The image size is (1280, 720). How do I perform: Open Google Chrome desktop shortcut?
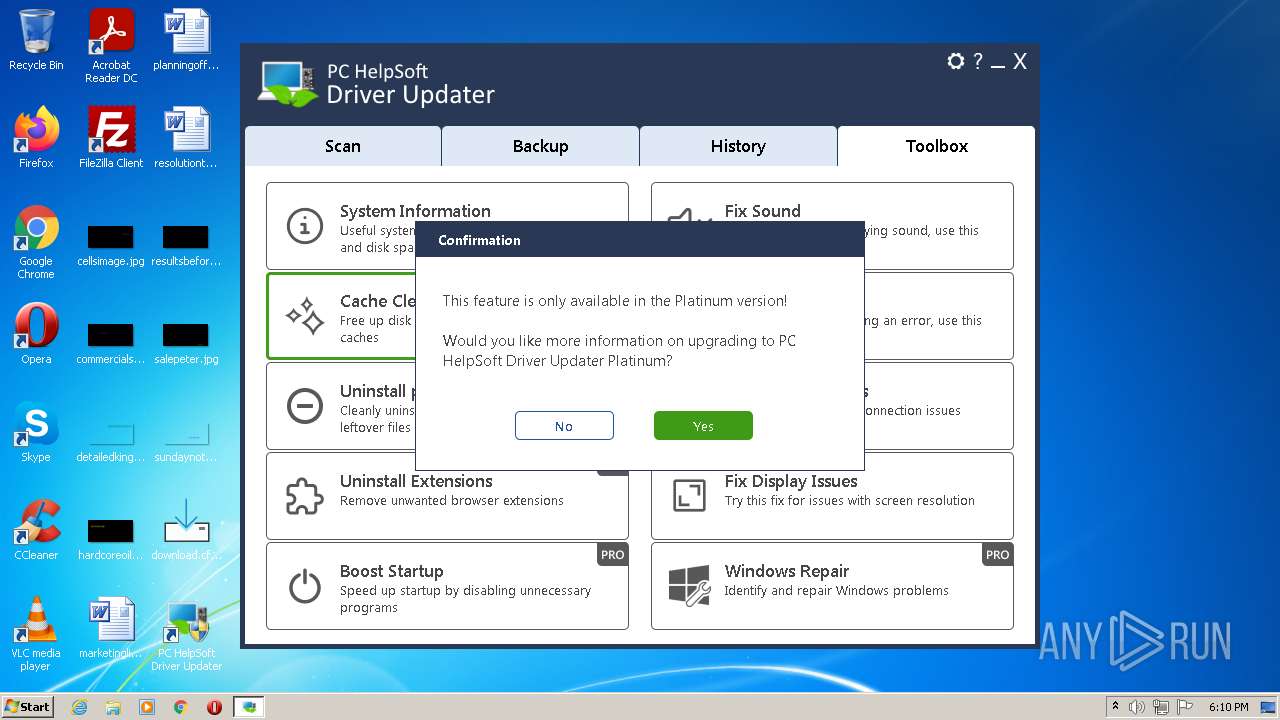pos(36,242)
